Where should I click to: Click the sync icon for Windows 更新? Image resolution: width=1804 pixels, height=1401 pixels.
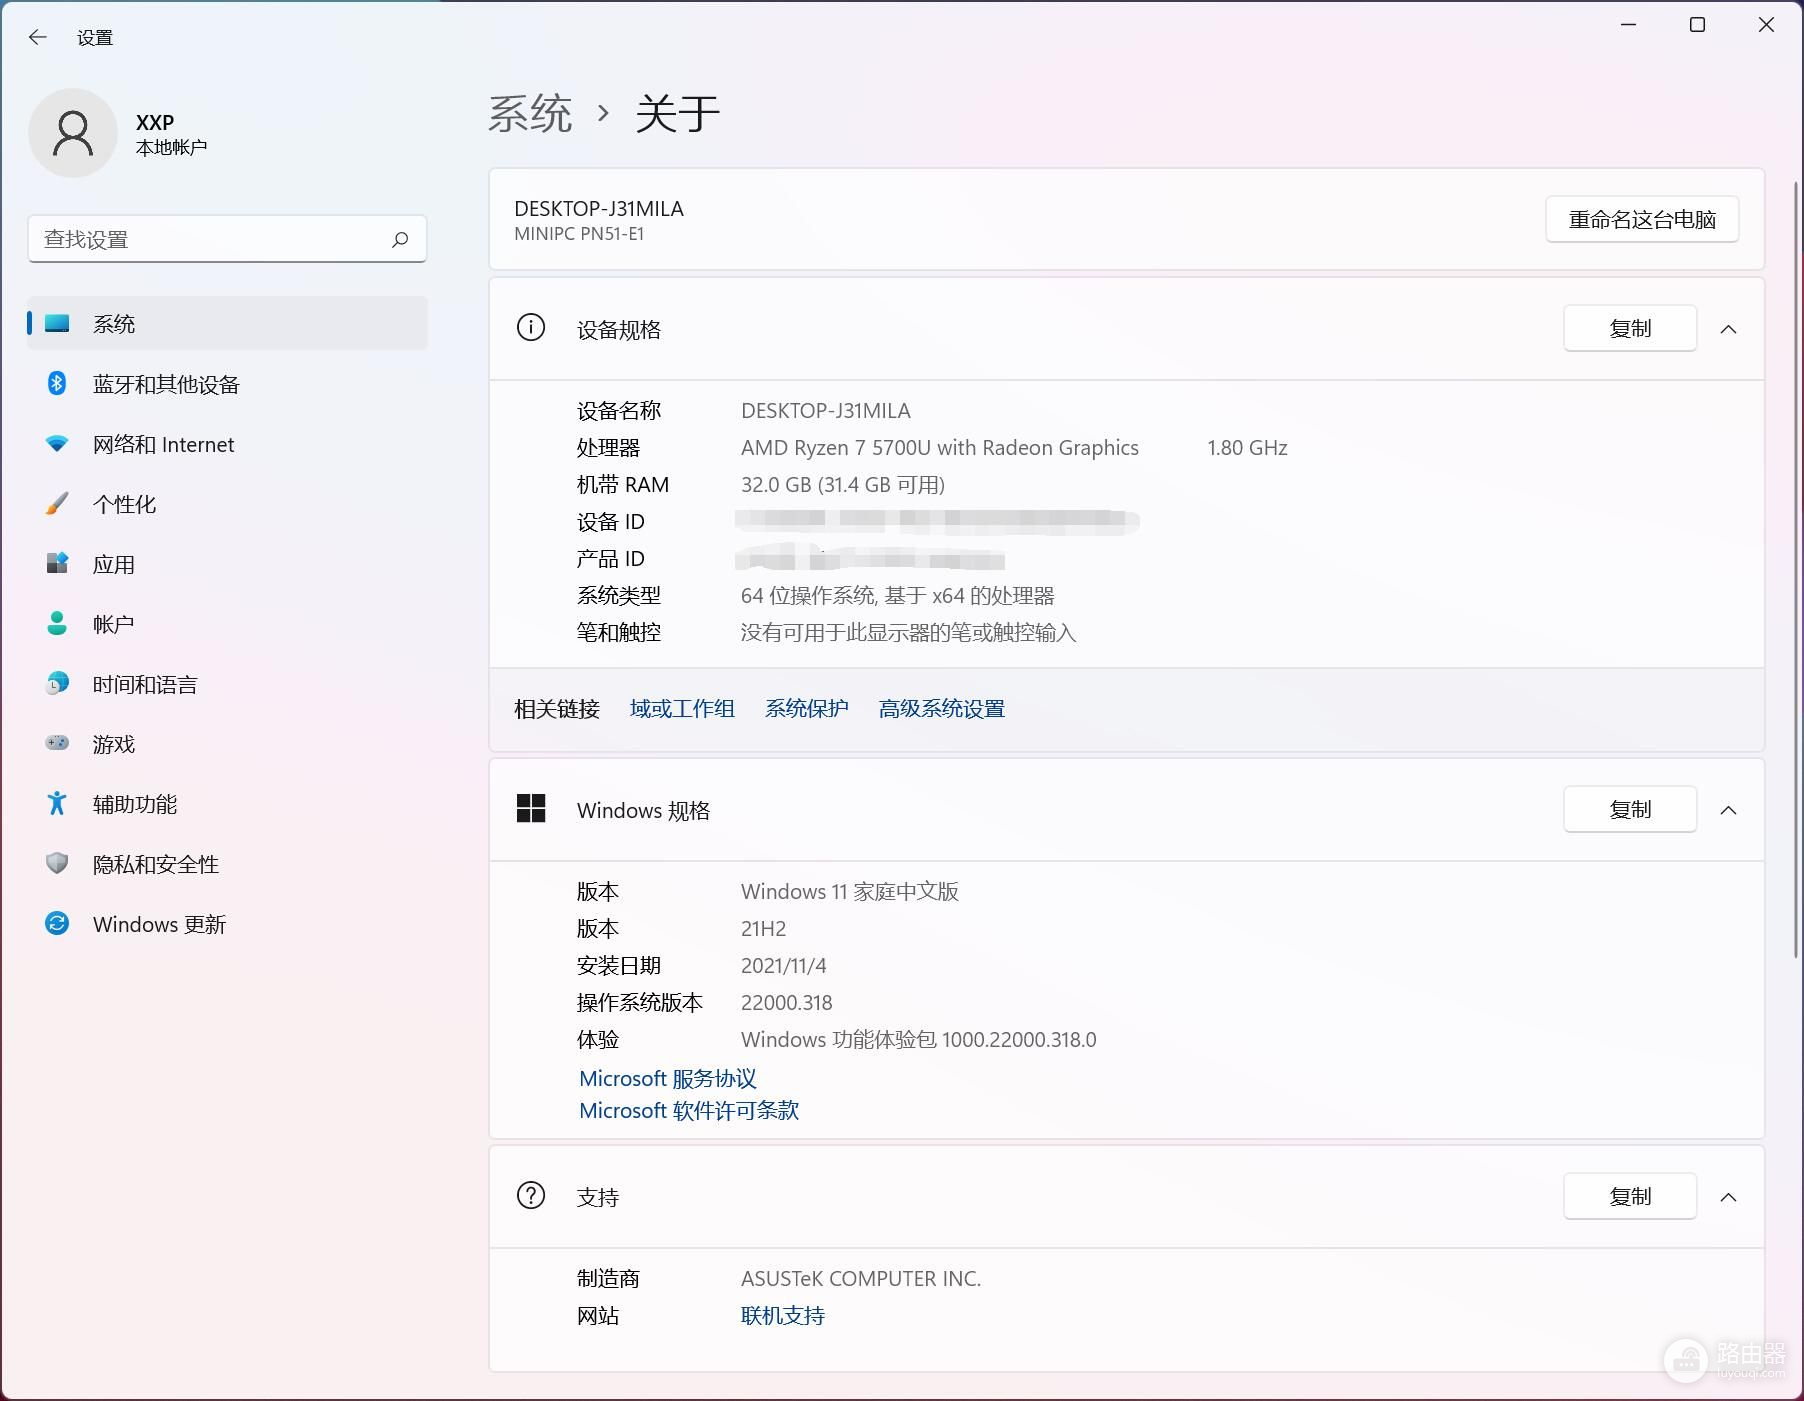click(x=57, y=923)
